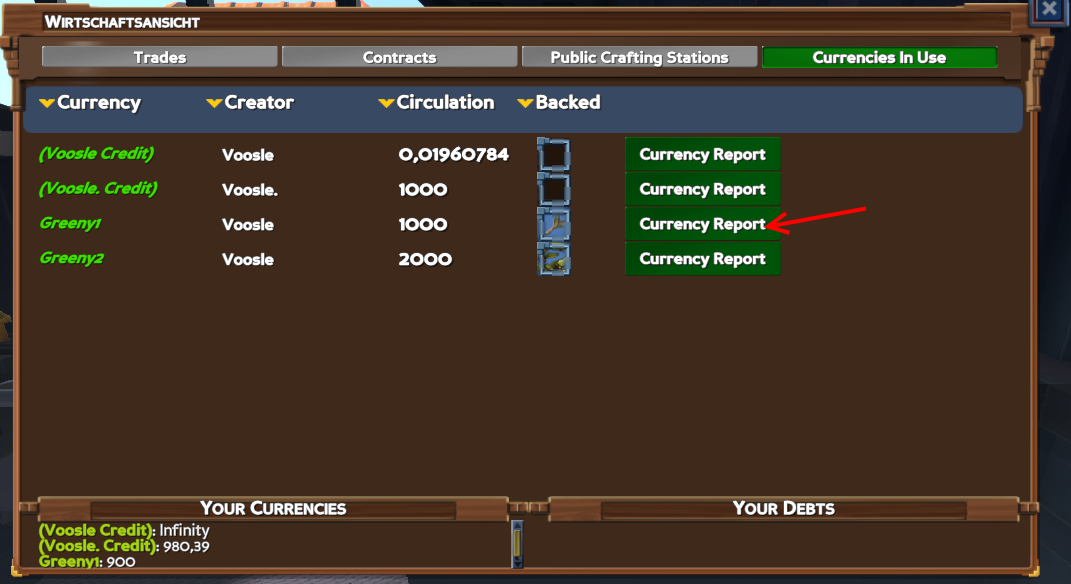
Task: Open Currency Report for Greeny2
Action: 702,259
